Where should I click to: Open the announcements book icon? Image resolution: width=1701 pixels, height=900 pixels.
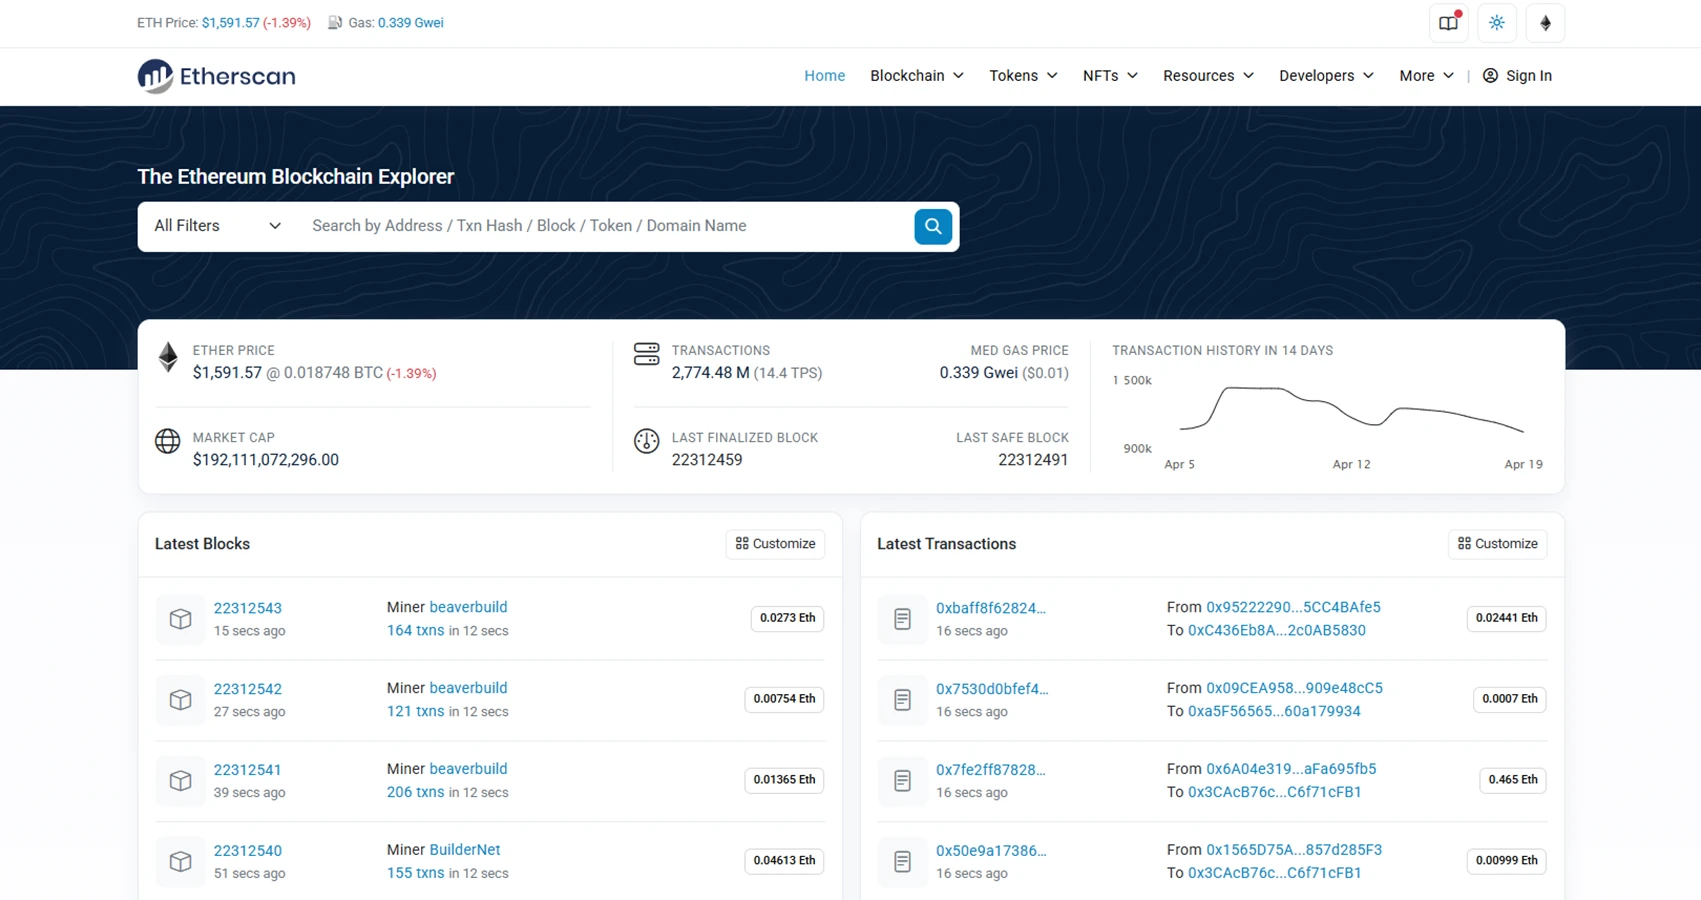coord(1448,23)
